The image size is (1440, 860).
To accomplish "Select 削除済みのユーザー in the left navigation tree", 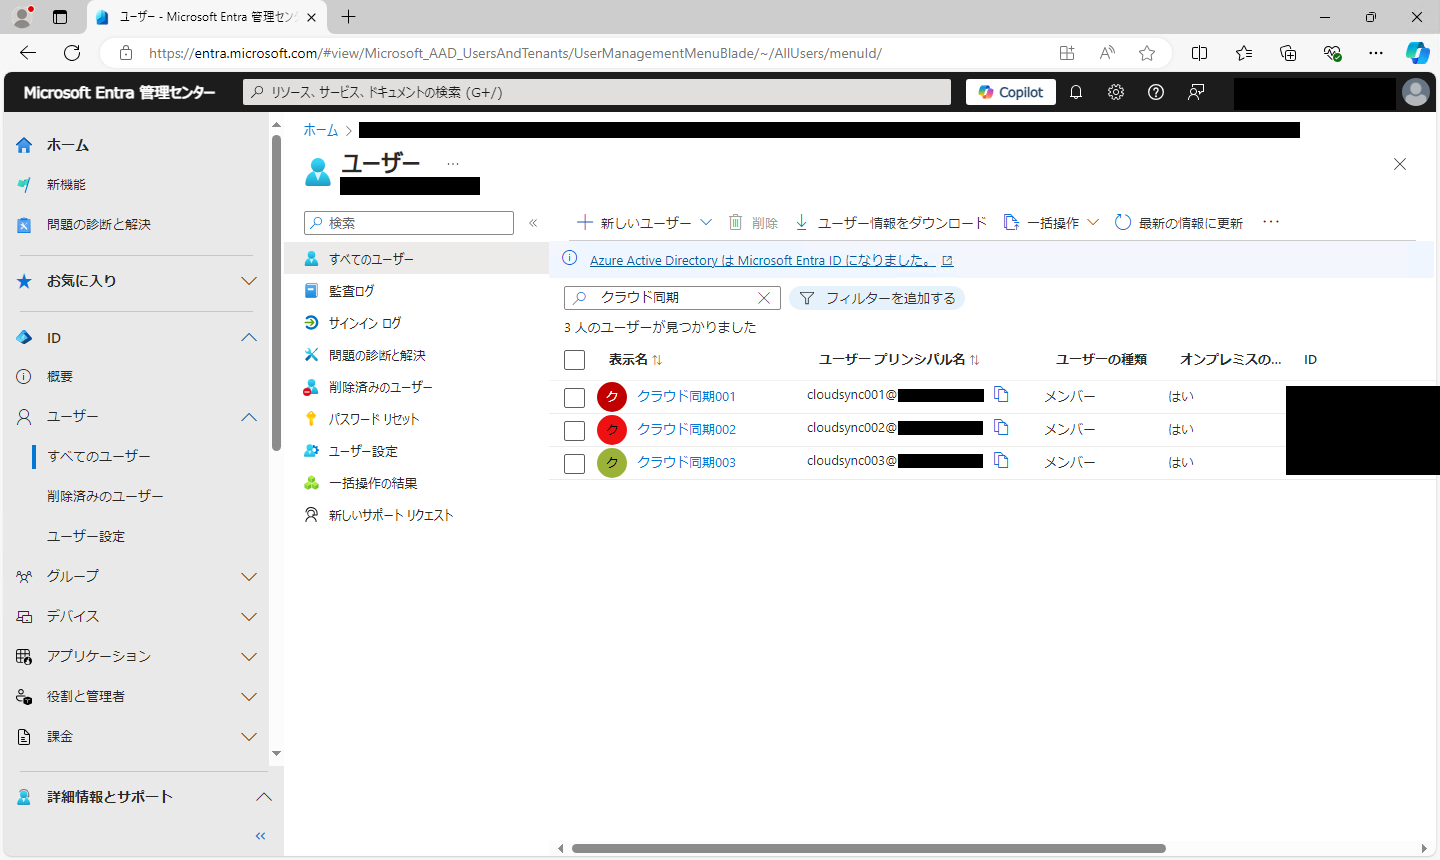I will coord(105,496).
